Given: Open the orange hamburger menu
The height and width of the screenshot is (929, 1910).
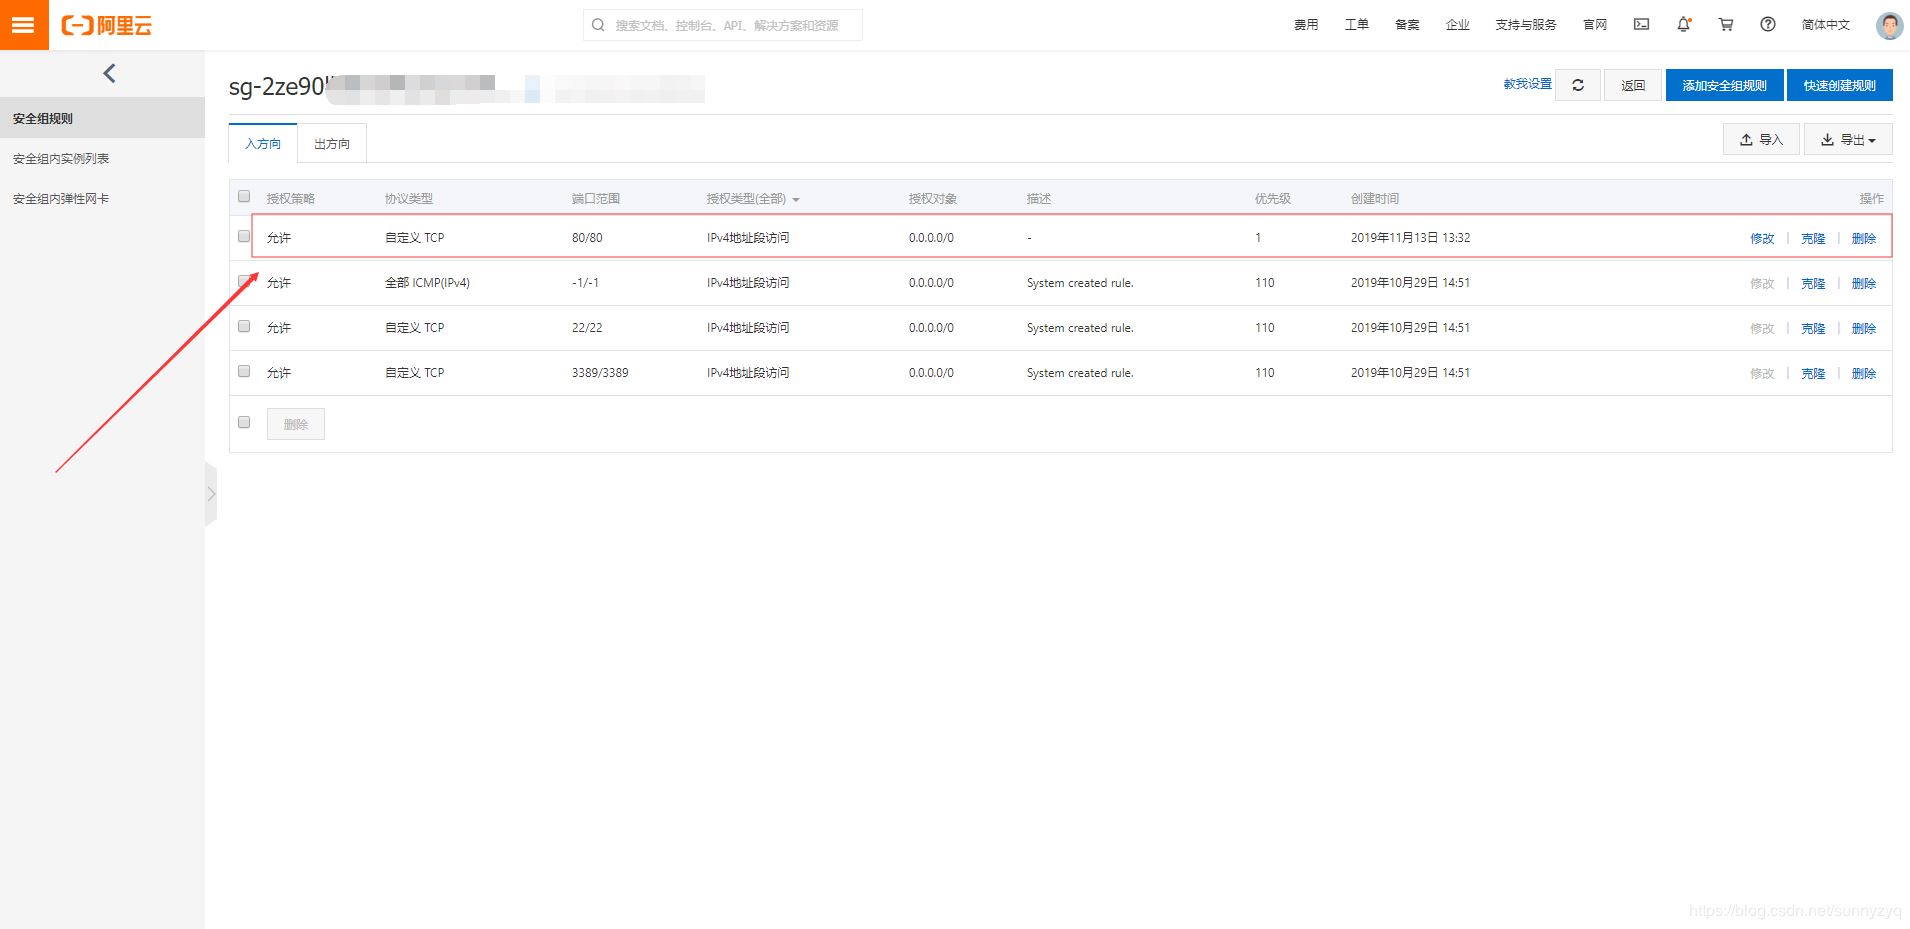Looking at the screenshot, I should coord(23,25).
